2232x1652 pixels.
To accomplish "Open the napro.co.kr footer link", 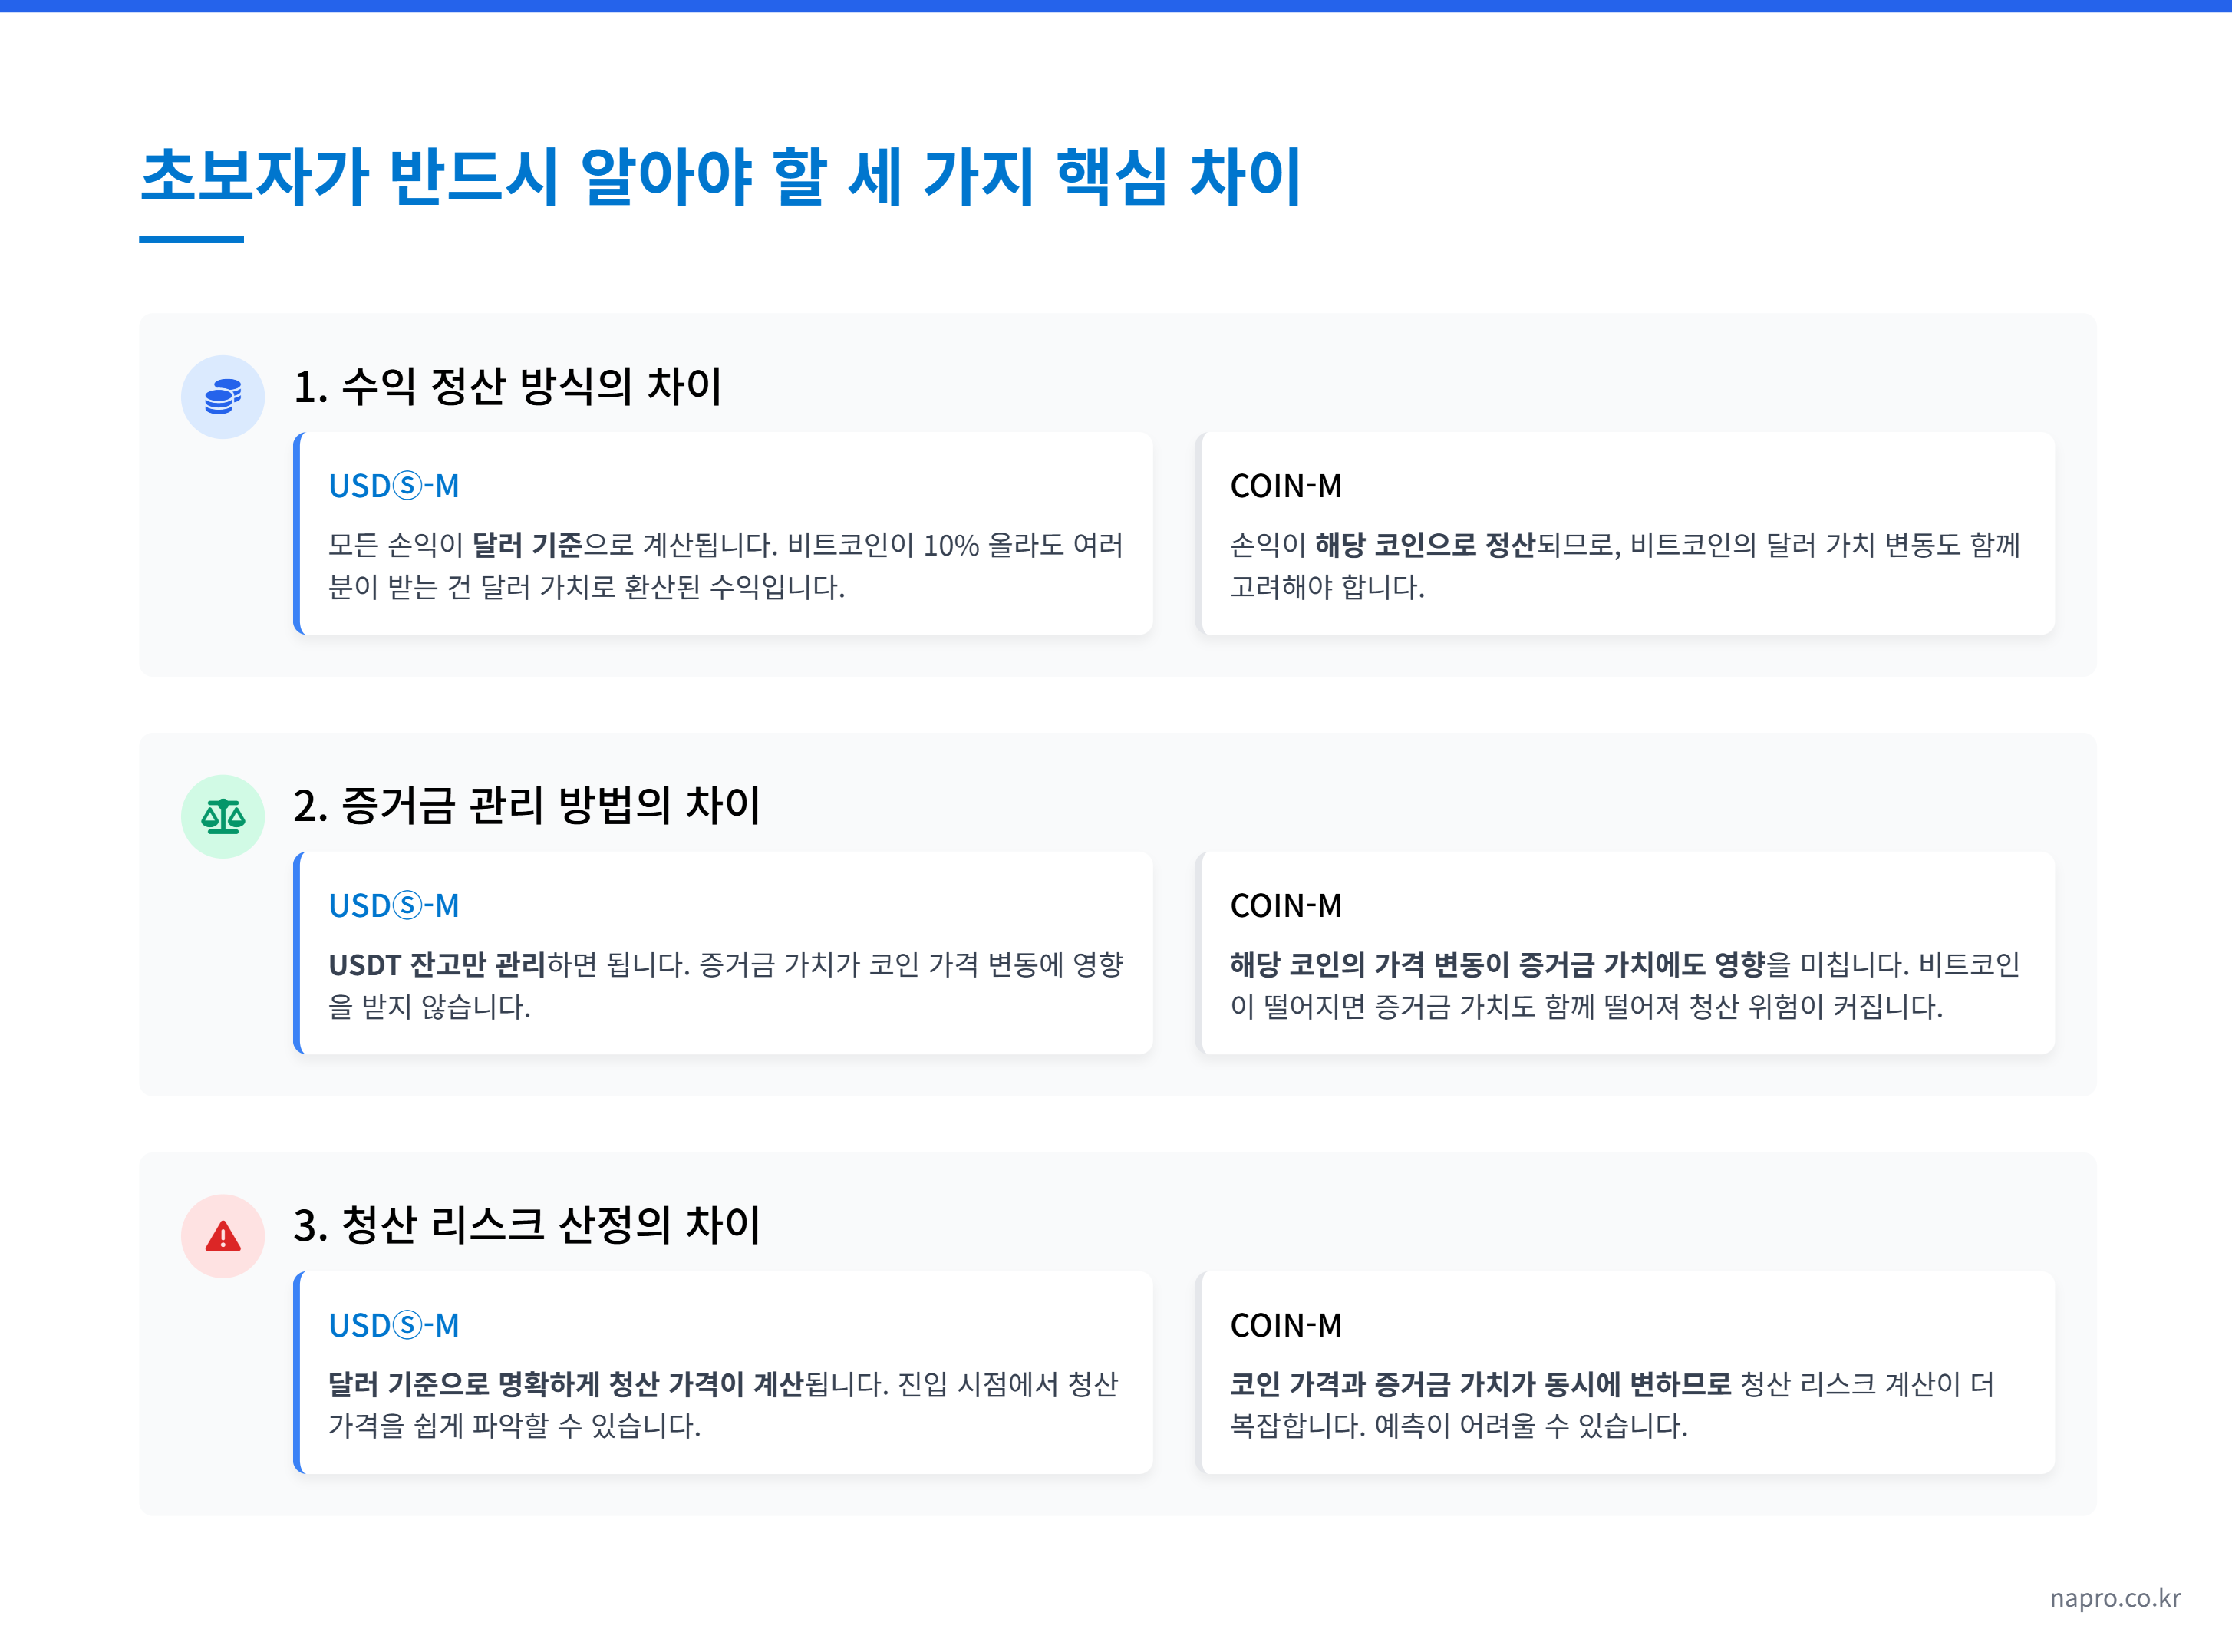I will coord(2114,1597).
